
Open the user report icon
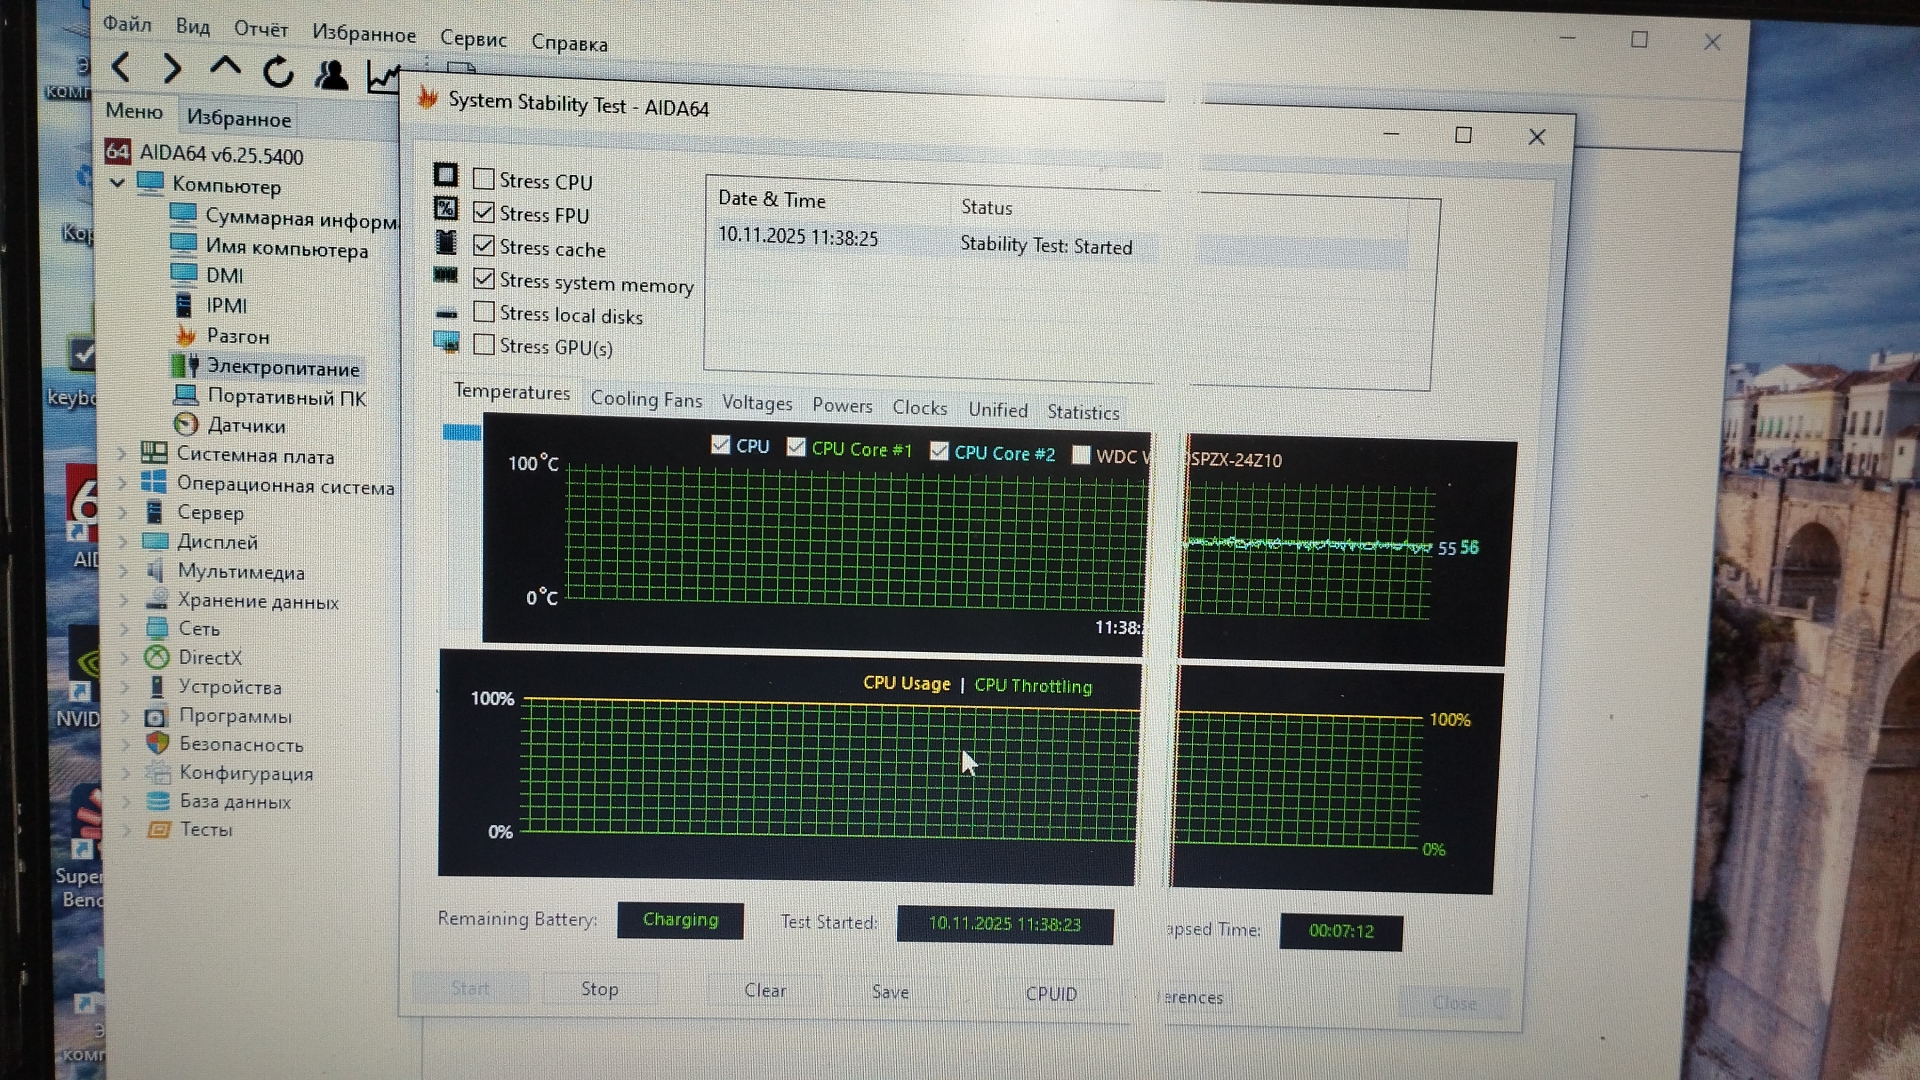tap(331, 75)
